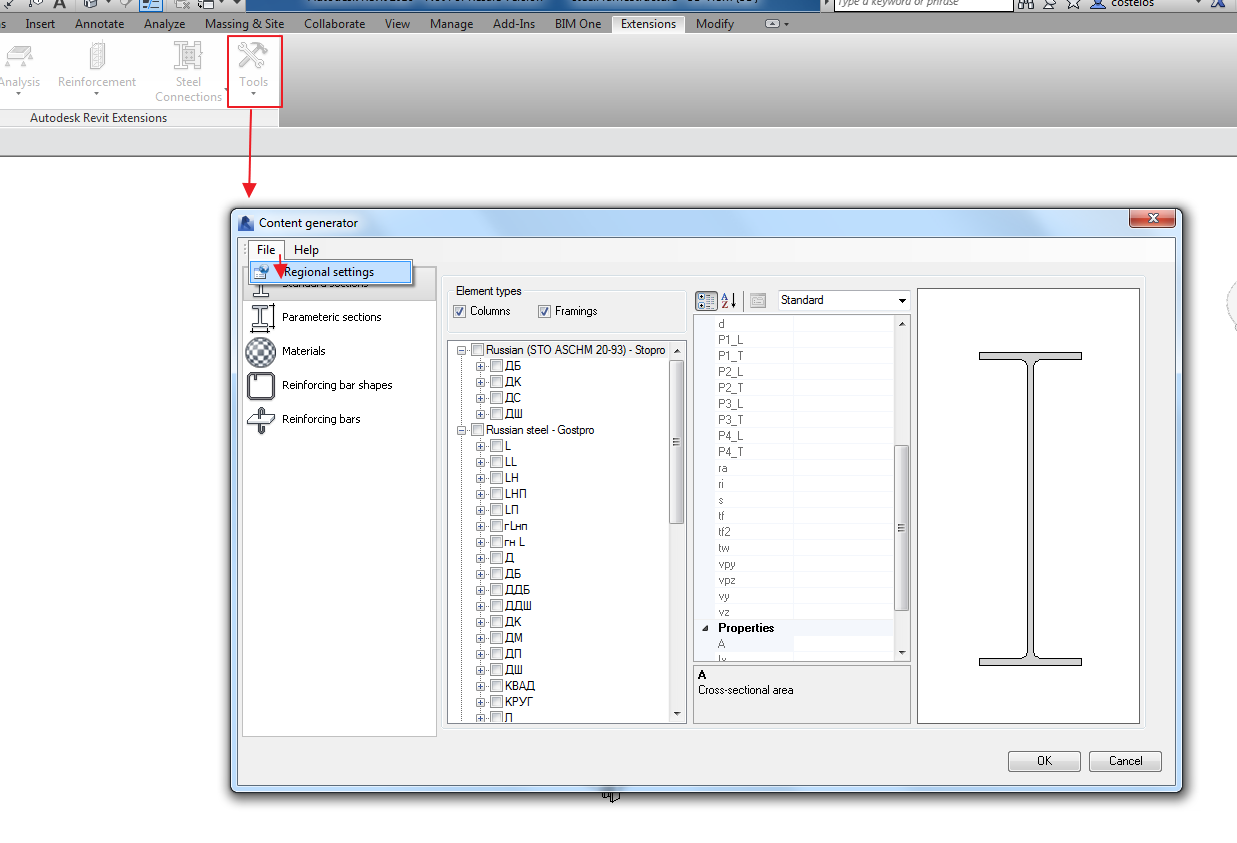Viewport: 1237px width, 843px height.
Task: Check the LH section family checkbox
Action: tap(496, 478)
